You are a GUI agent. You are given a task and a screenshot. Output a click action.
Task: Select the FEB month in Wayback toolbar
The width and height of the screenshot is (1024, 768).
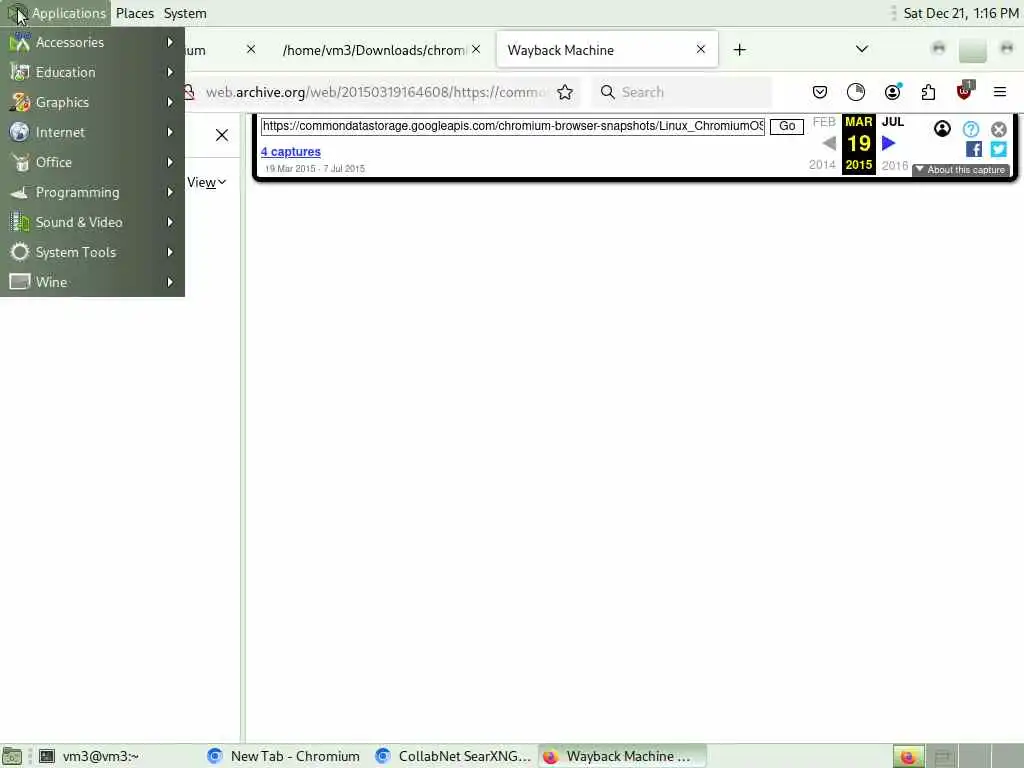coord(824,122)
